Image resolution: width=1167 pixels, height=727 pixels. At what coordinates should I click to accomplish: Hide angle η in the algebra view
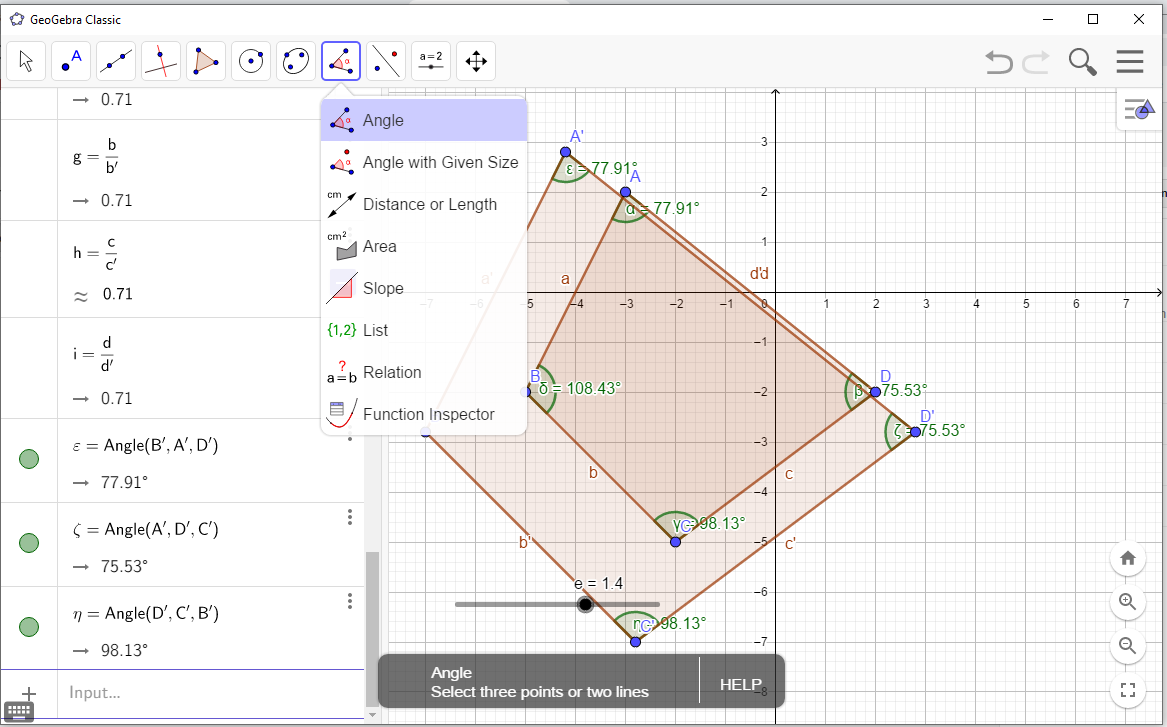[28, 627]
